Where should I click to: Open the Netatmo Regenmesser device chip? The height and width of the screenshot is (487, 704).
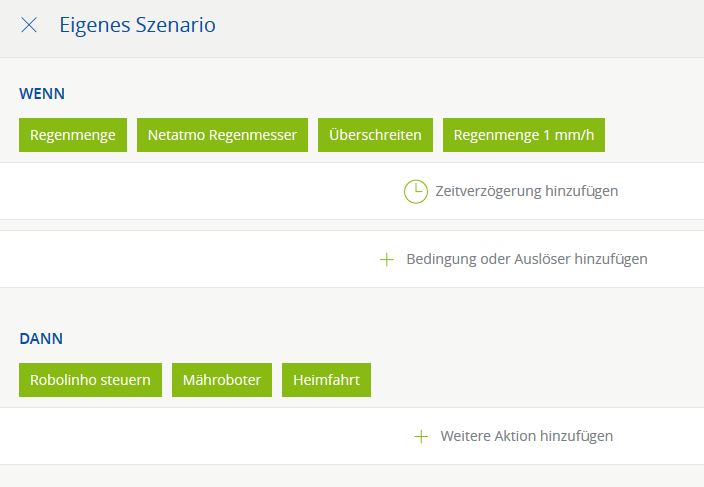(222, 135)
